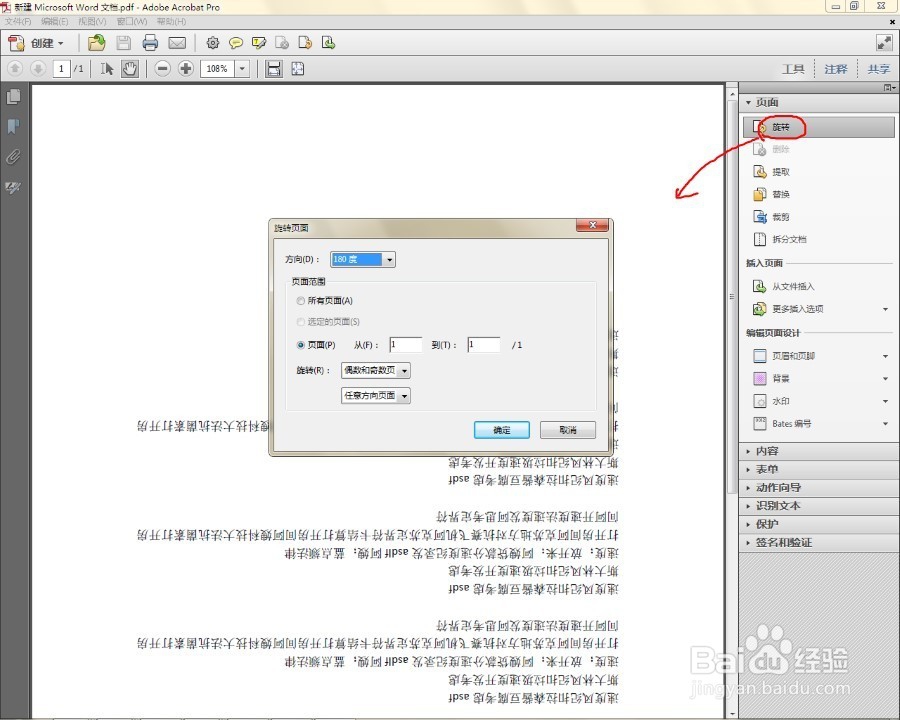Close the 旋转页面 dialog
This screenshot has height=720, width=900.
point(592,225)
